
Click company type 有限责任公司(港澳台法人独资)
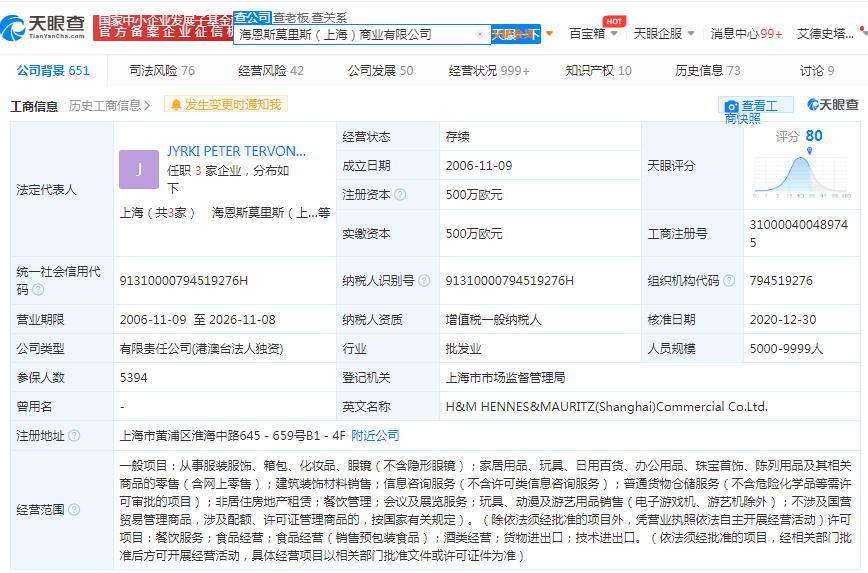tap(202, 349)
